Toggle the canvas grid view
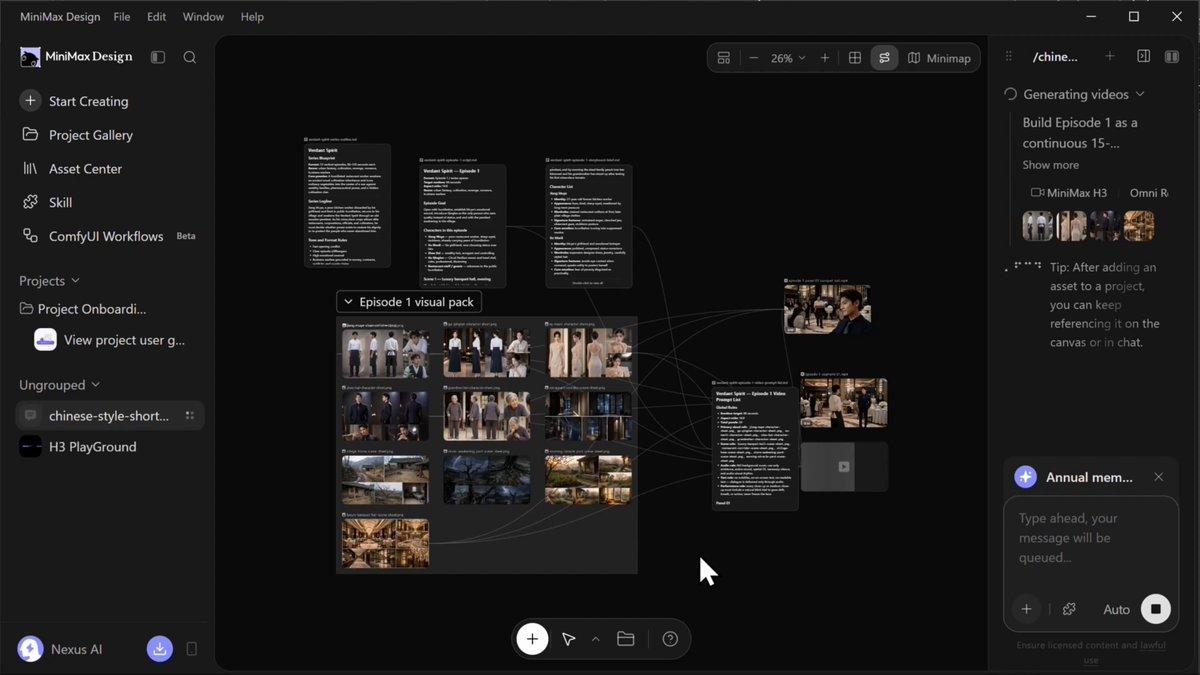1200x675 pixels. pyautogui.click(x=855, y=58)
